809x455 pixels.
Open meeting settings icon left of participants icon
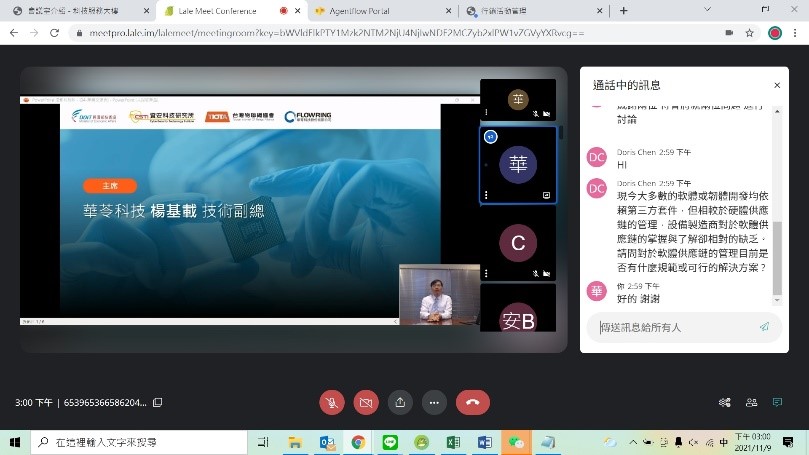click(724, 402)
